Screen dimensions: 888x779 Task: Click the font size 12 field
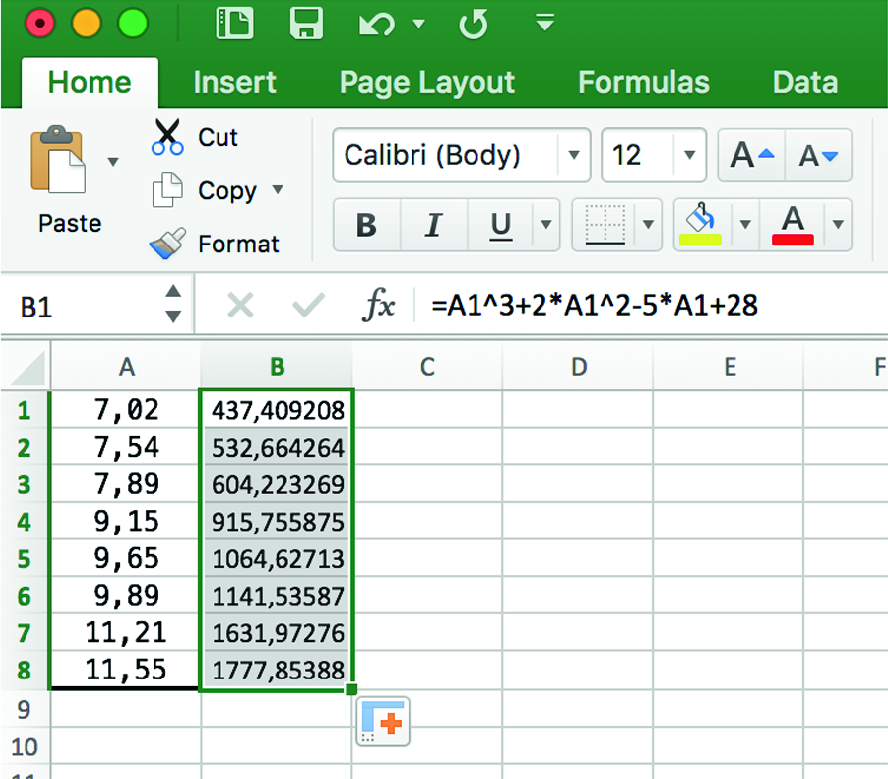(x=638, y=155)
